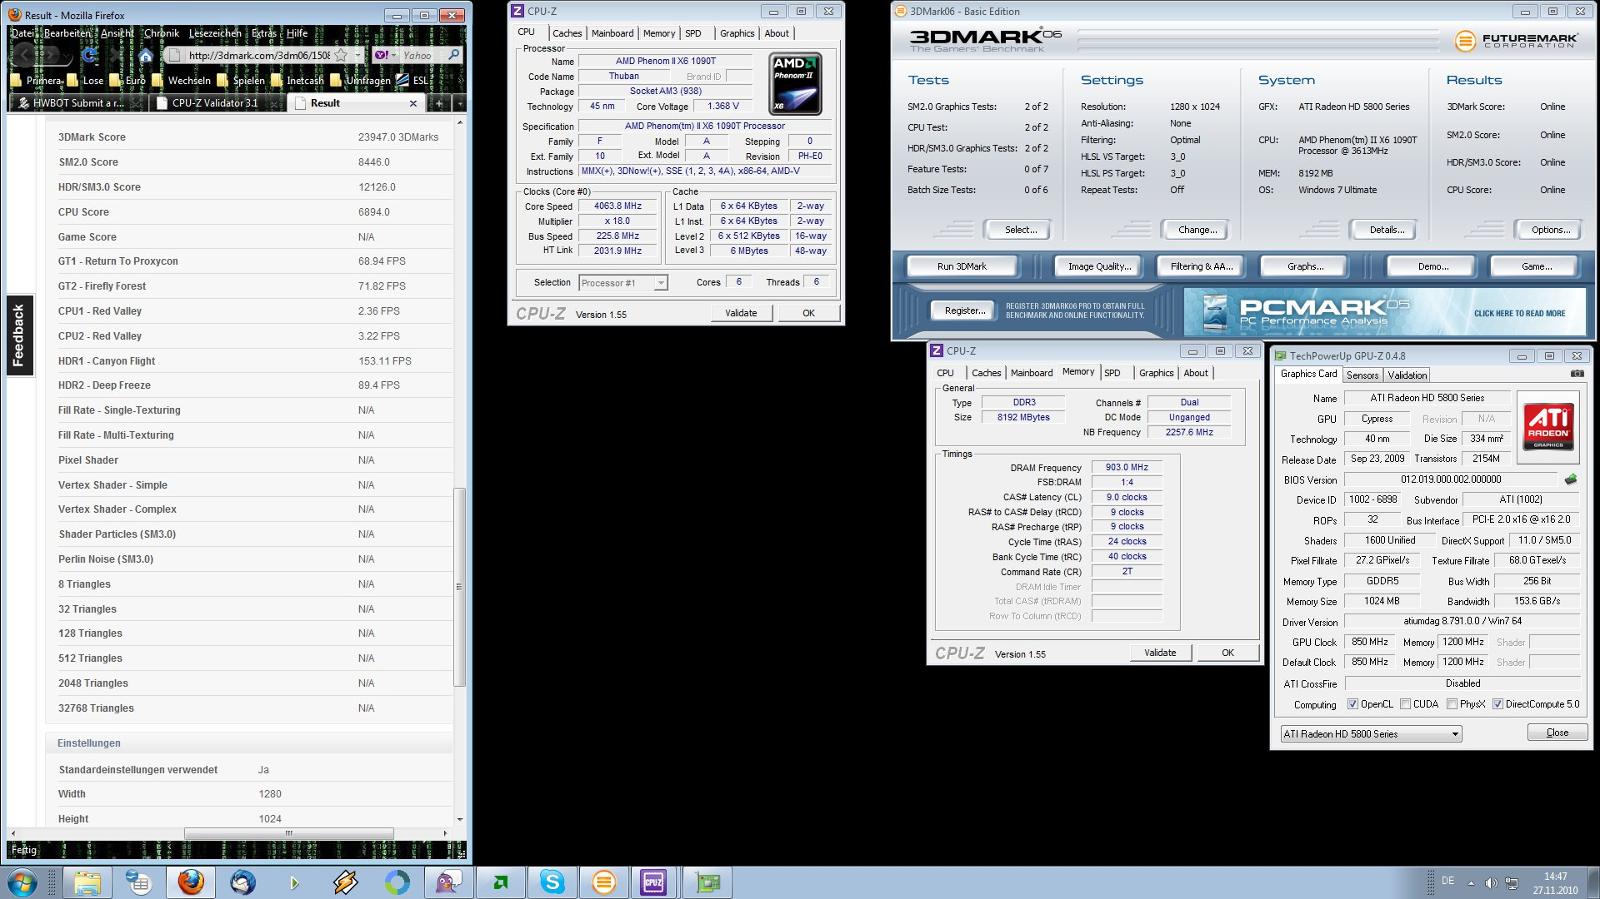Click Options... under 3DMark Results
The height and width of the screenshot is (899, 1600).
pos(1550,230)
